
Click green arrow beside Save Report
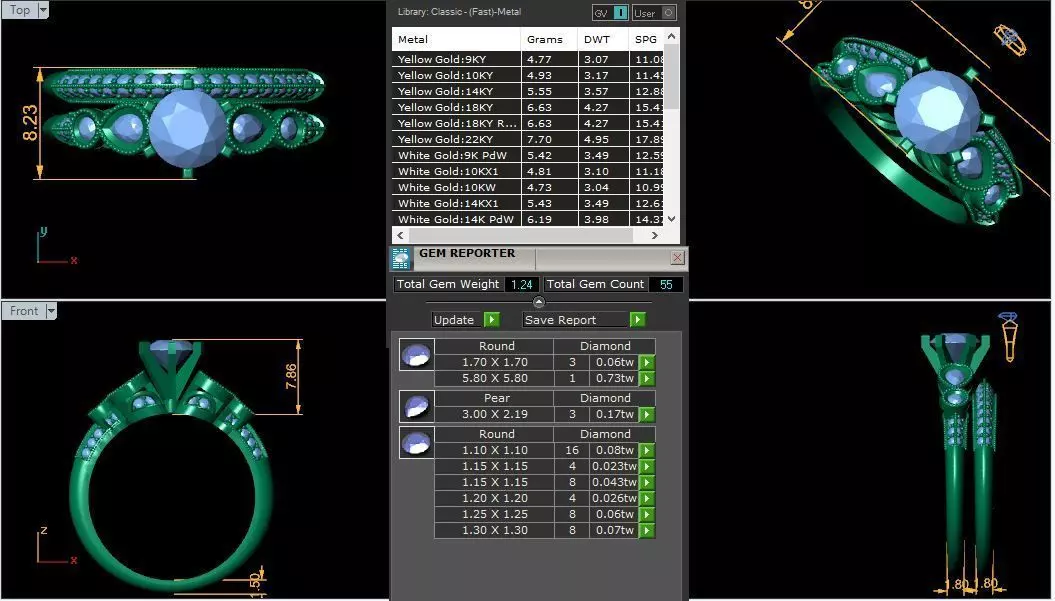[x=637, y=320]
